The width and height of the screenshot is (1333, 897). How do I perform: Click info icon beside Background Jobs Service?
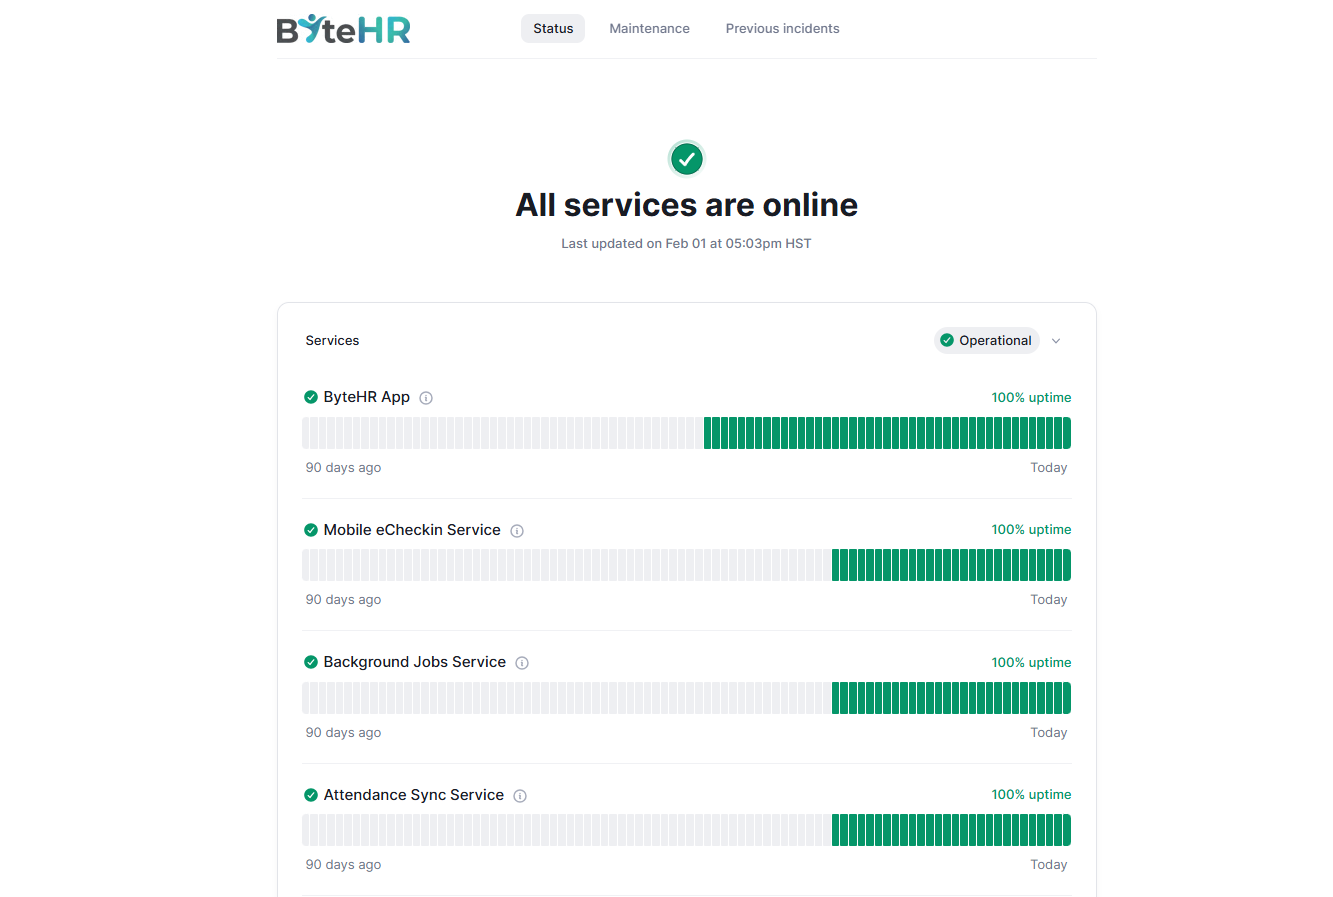click(522, 663)
